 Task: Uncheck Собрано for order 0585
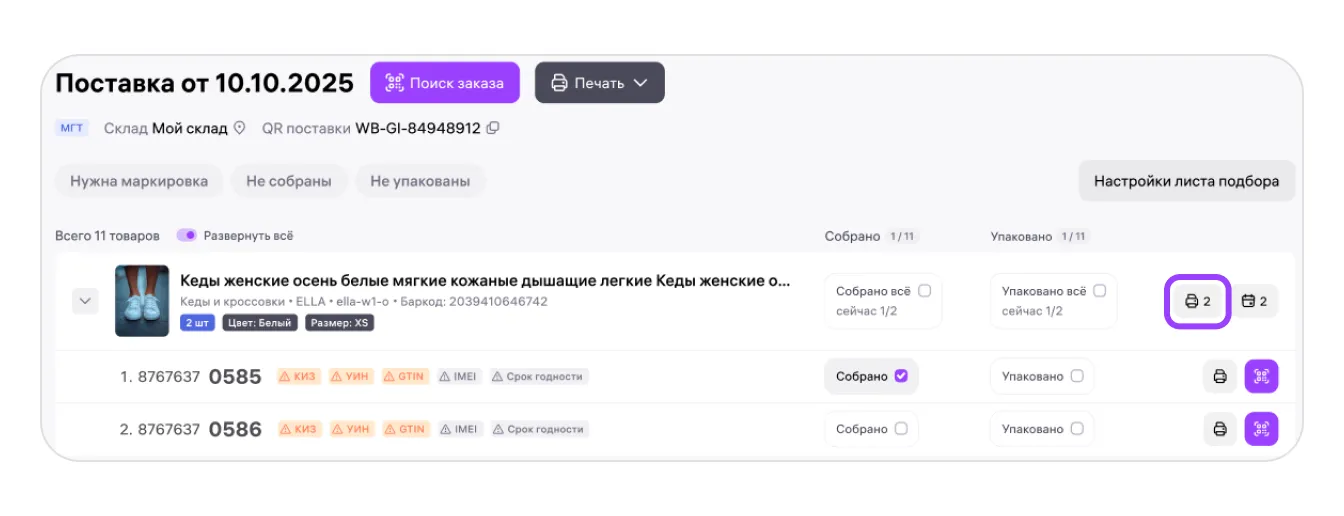[x=901, y=377]
